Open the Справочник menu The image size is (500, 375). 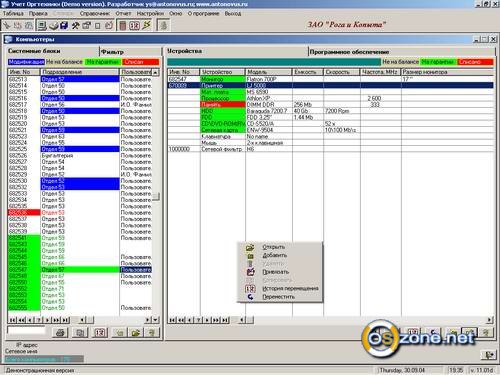tap(95, 13)
